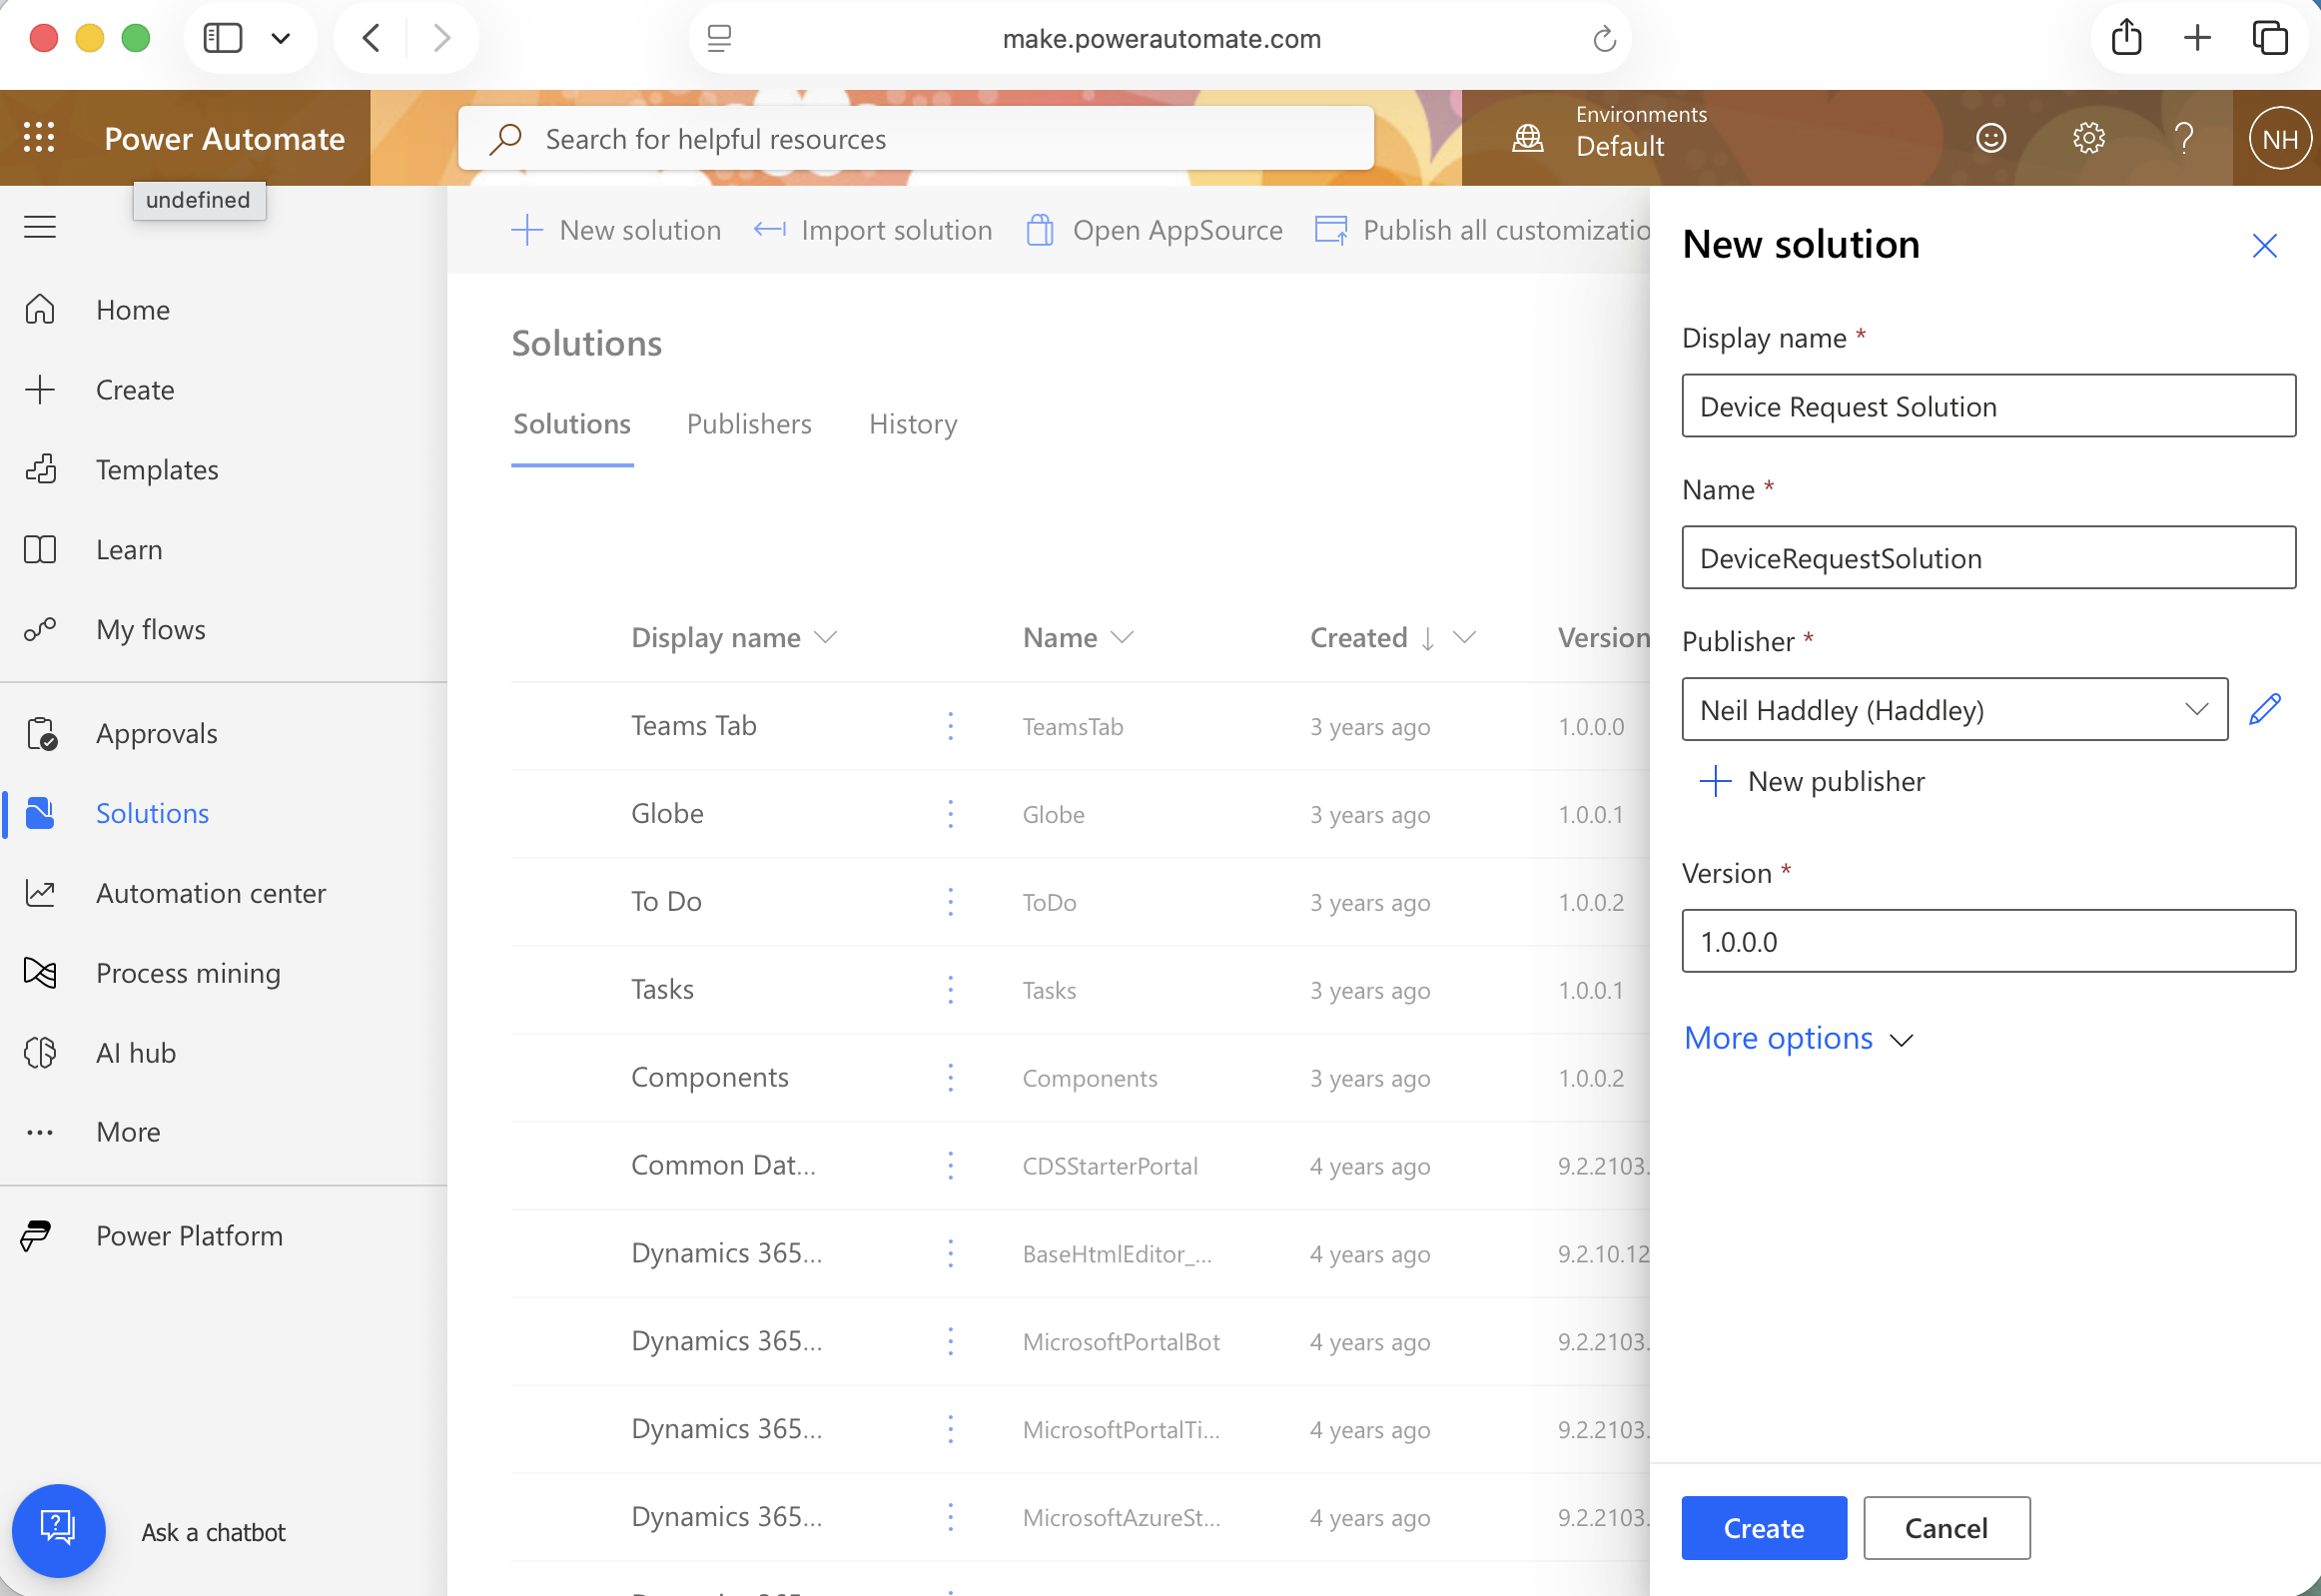The height and width of the screenshot is (1596, 2321).
Task: Click the Home house icon
Action: click(x=40, y=310)
